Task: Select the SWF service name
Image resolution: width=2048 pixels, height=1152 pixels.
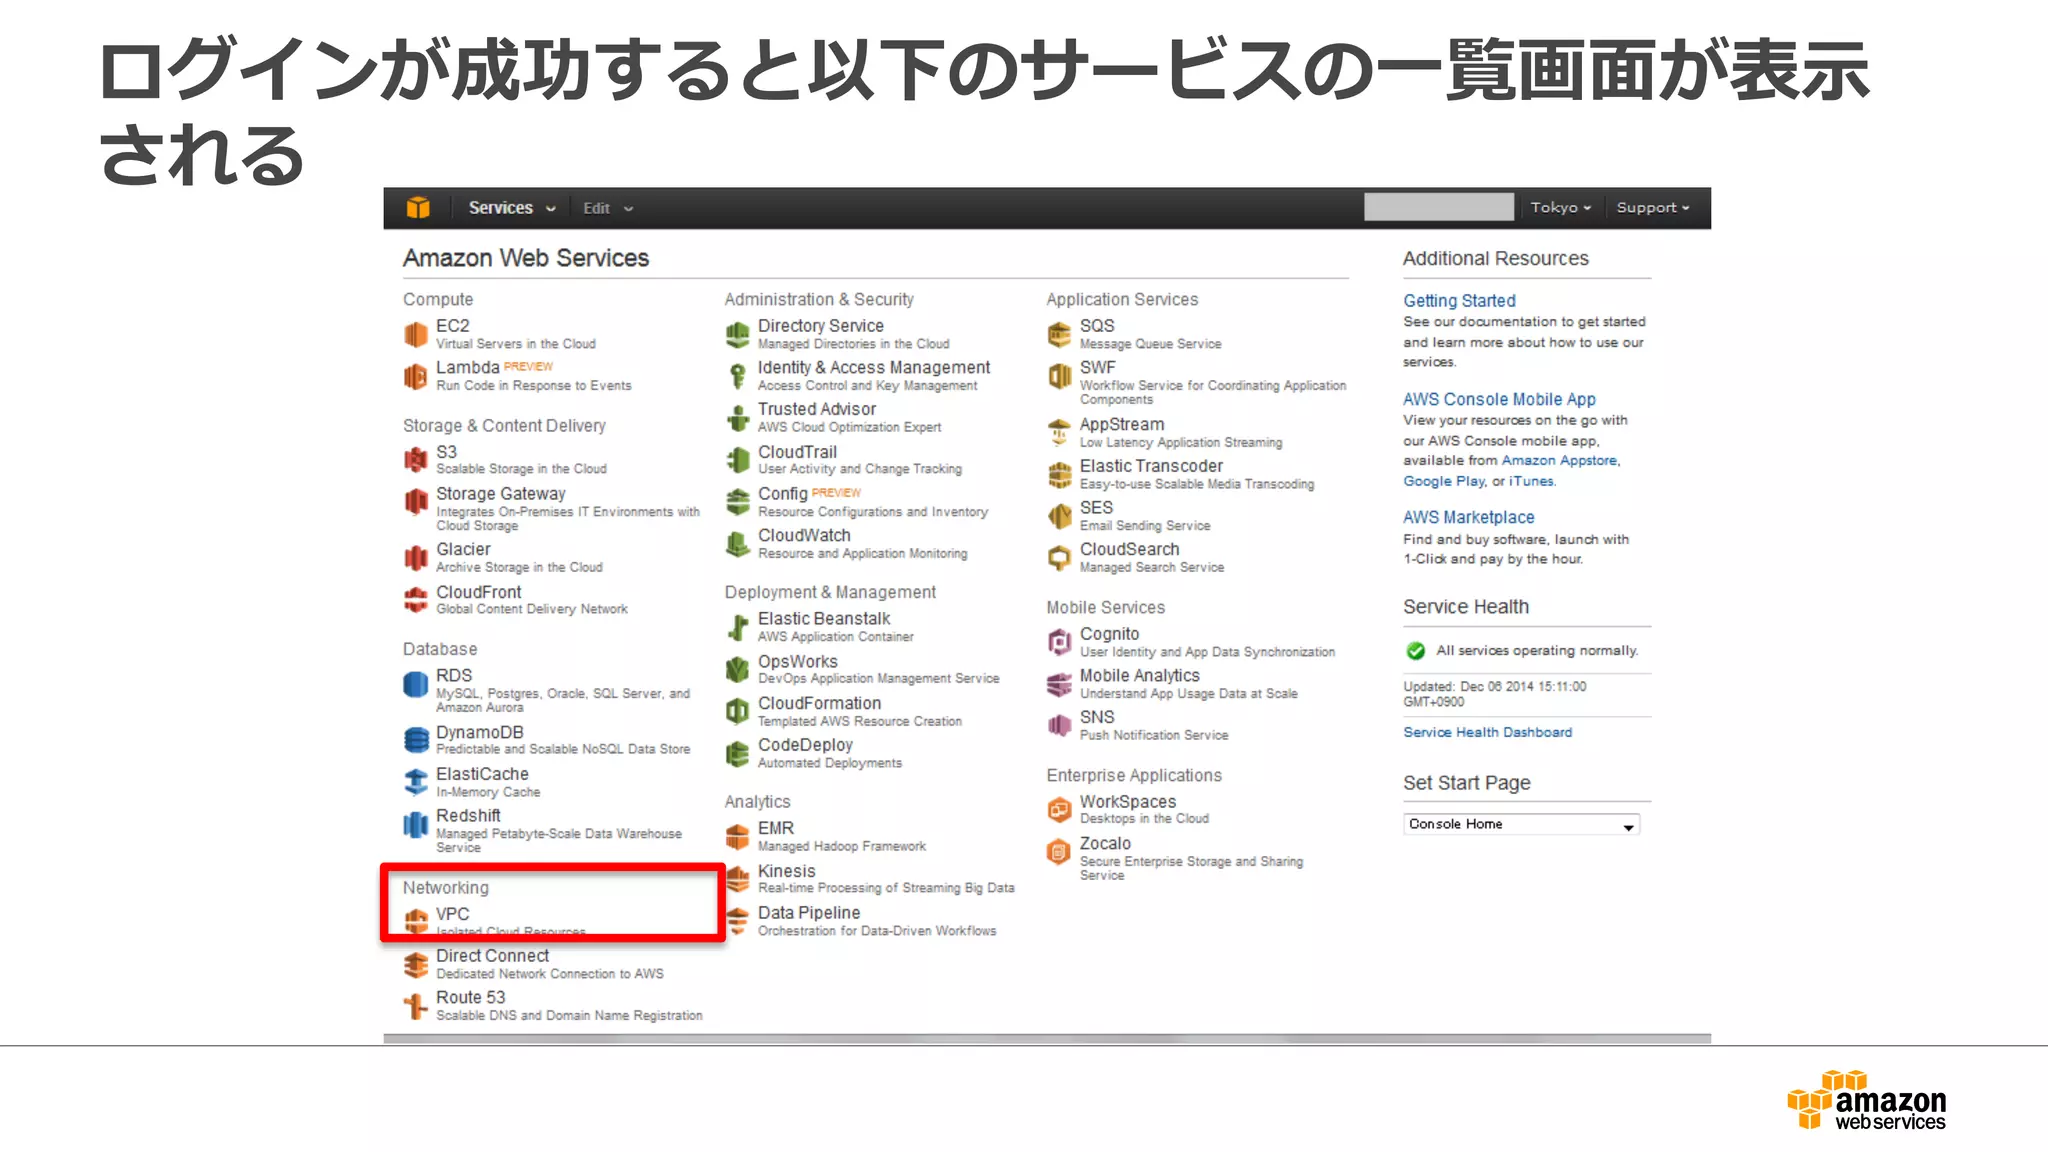Action: pyautogui.click(x=1097, y=368)
